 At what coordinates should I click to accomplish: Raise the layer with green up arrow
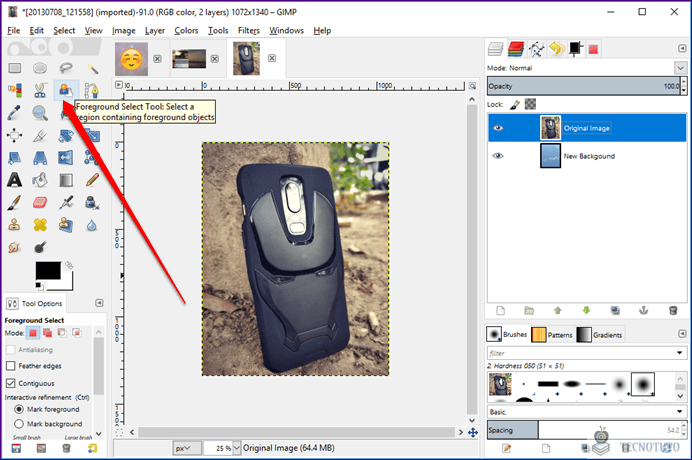pos(558,311)
